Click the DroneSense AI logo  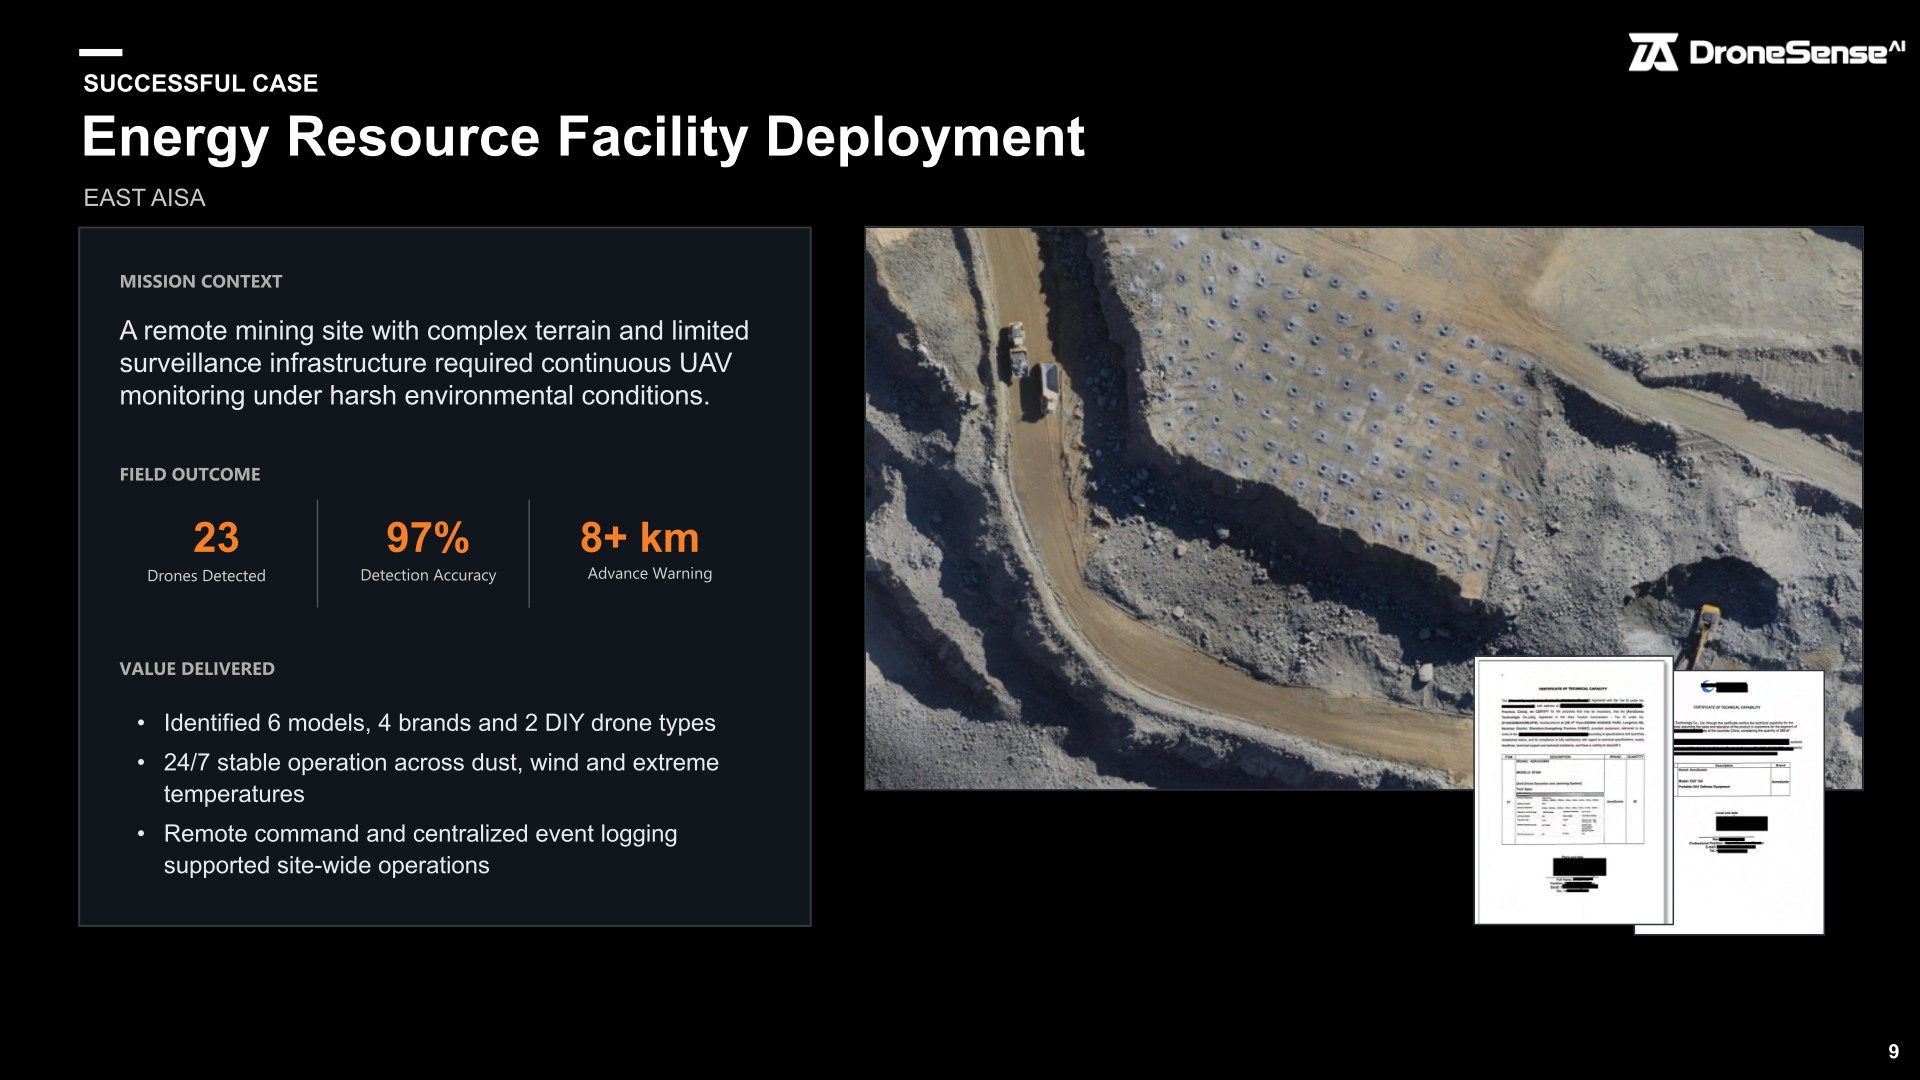point(1767,52)
